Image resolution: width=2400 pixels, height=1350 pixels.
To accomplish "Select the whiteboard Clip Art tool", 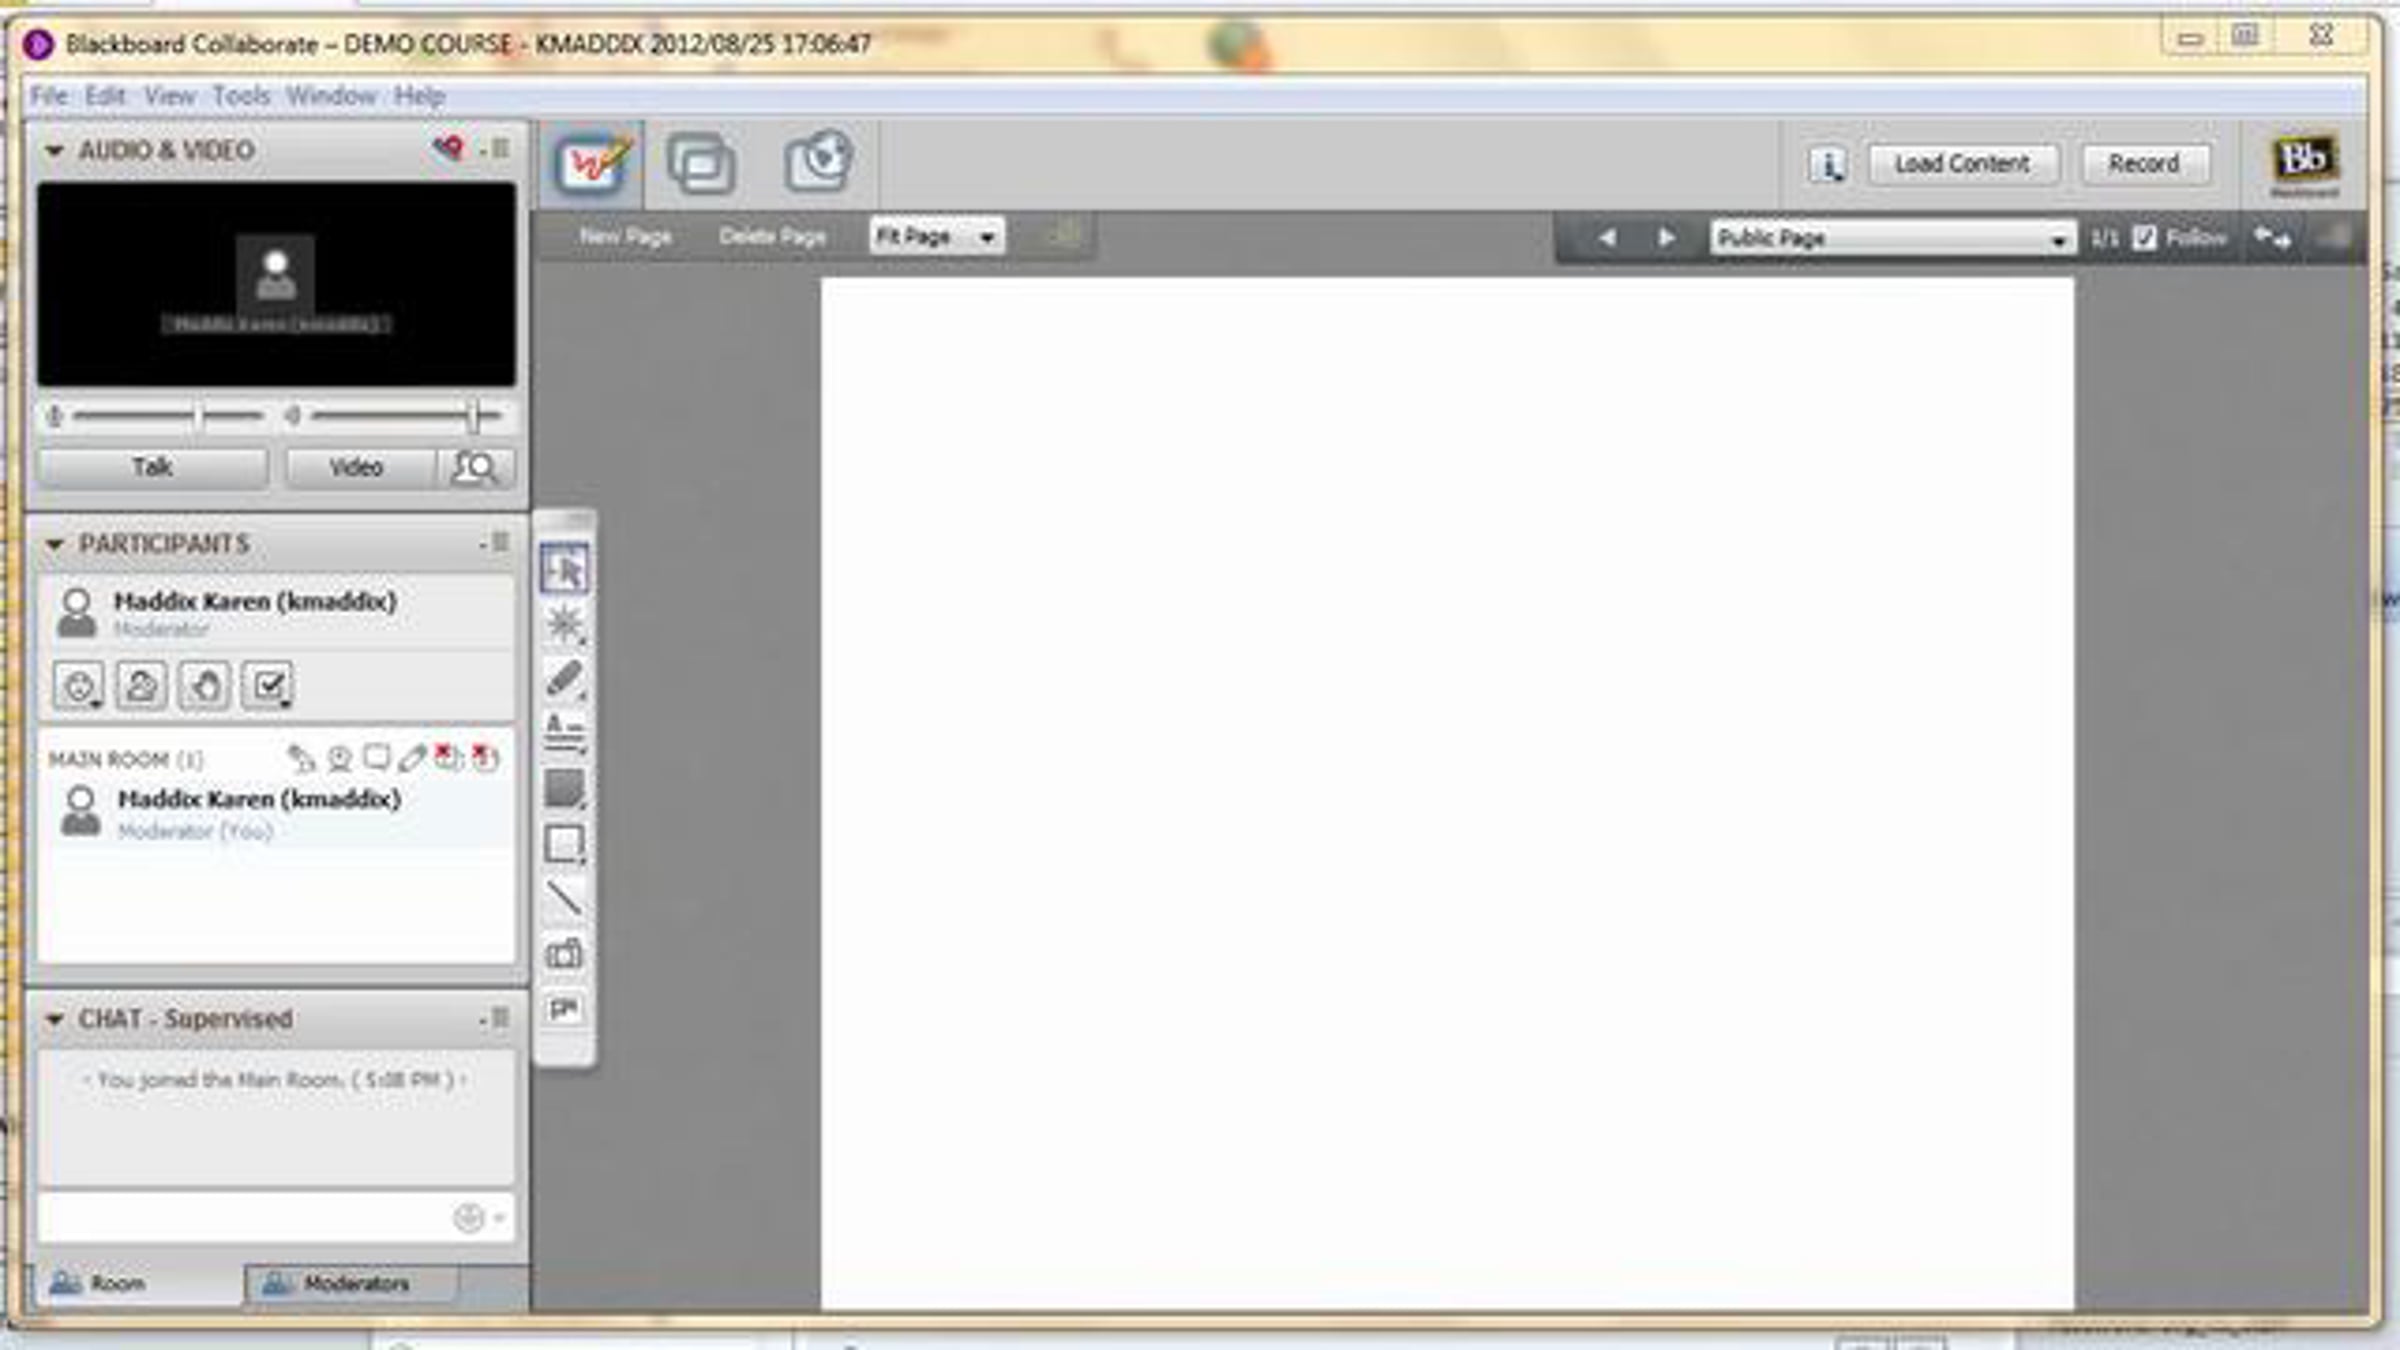I will point(565,1008).
